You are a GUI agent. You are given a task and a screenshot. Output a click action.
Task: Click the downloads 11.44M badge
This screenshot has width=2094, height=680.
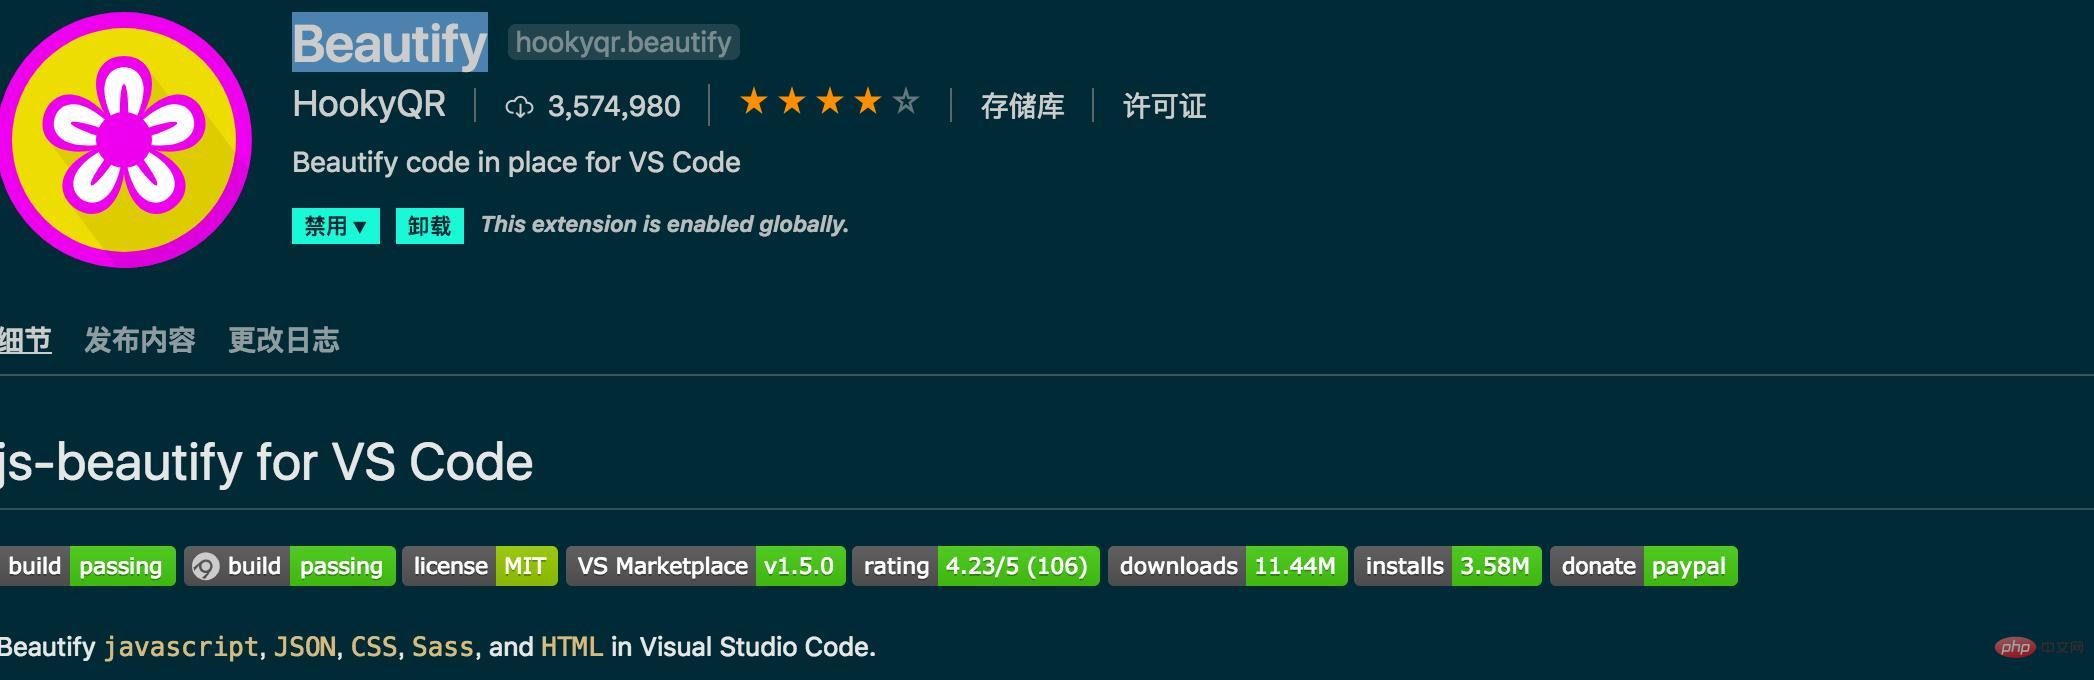pyautogui.click(x=1228, y=566)
